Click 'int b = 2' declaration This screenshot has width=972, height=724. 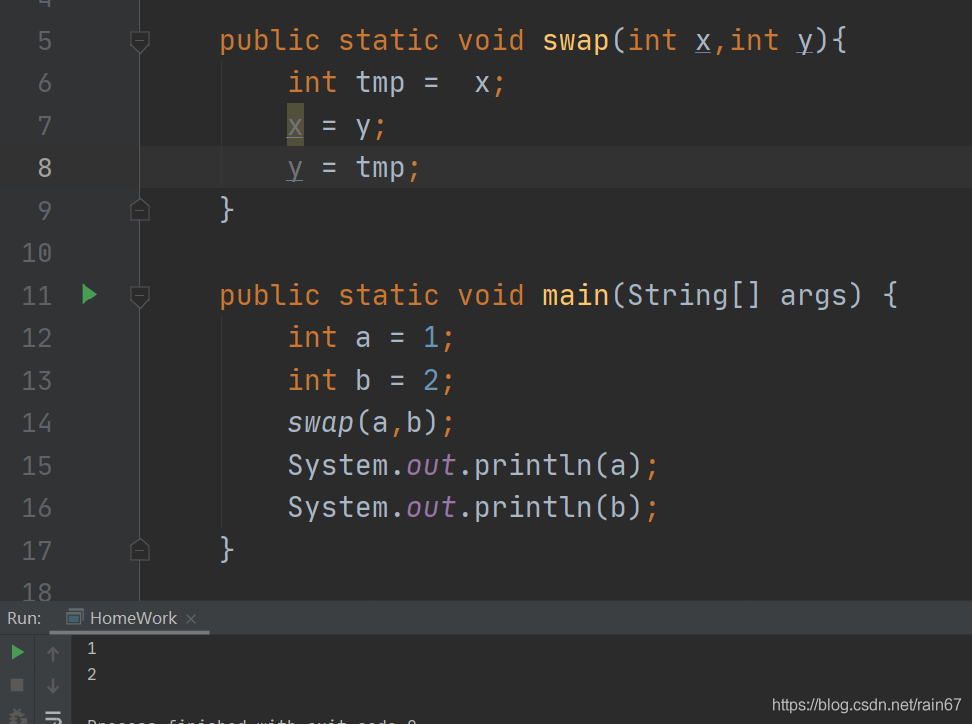371,380
